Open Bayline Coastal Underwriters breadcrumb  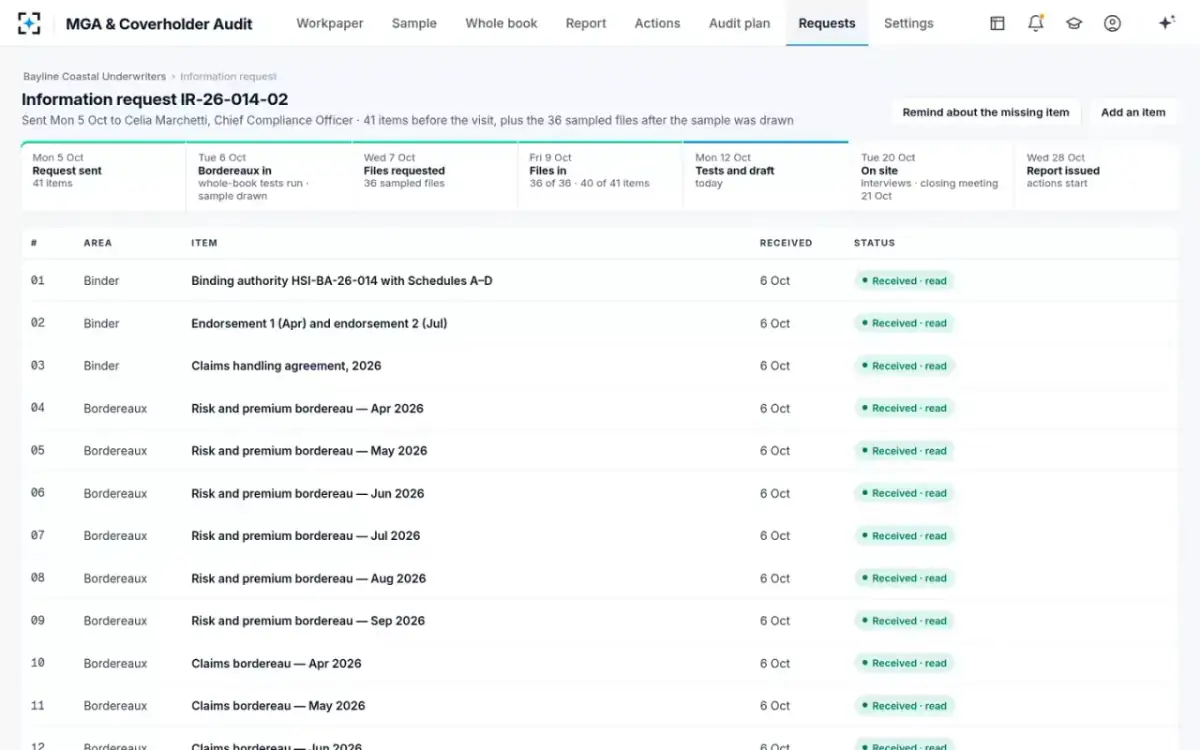95,76
